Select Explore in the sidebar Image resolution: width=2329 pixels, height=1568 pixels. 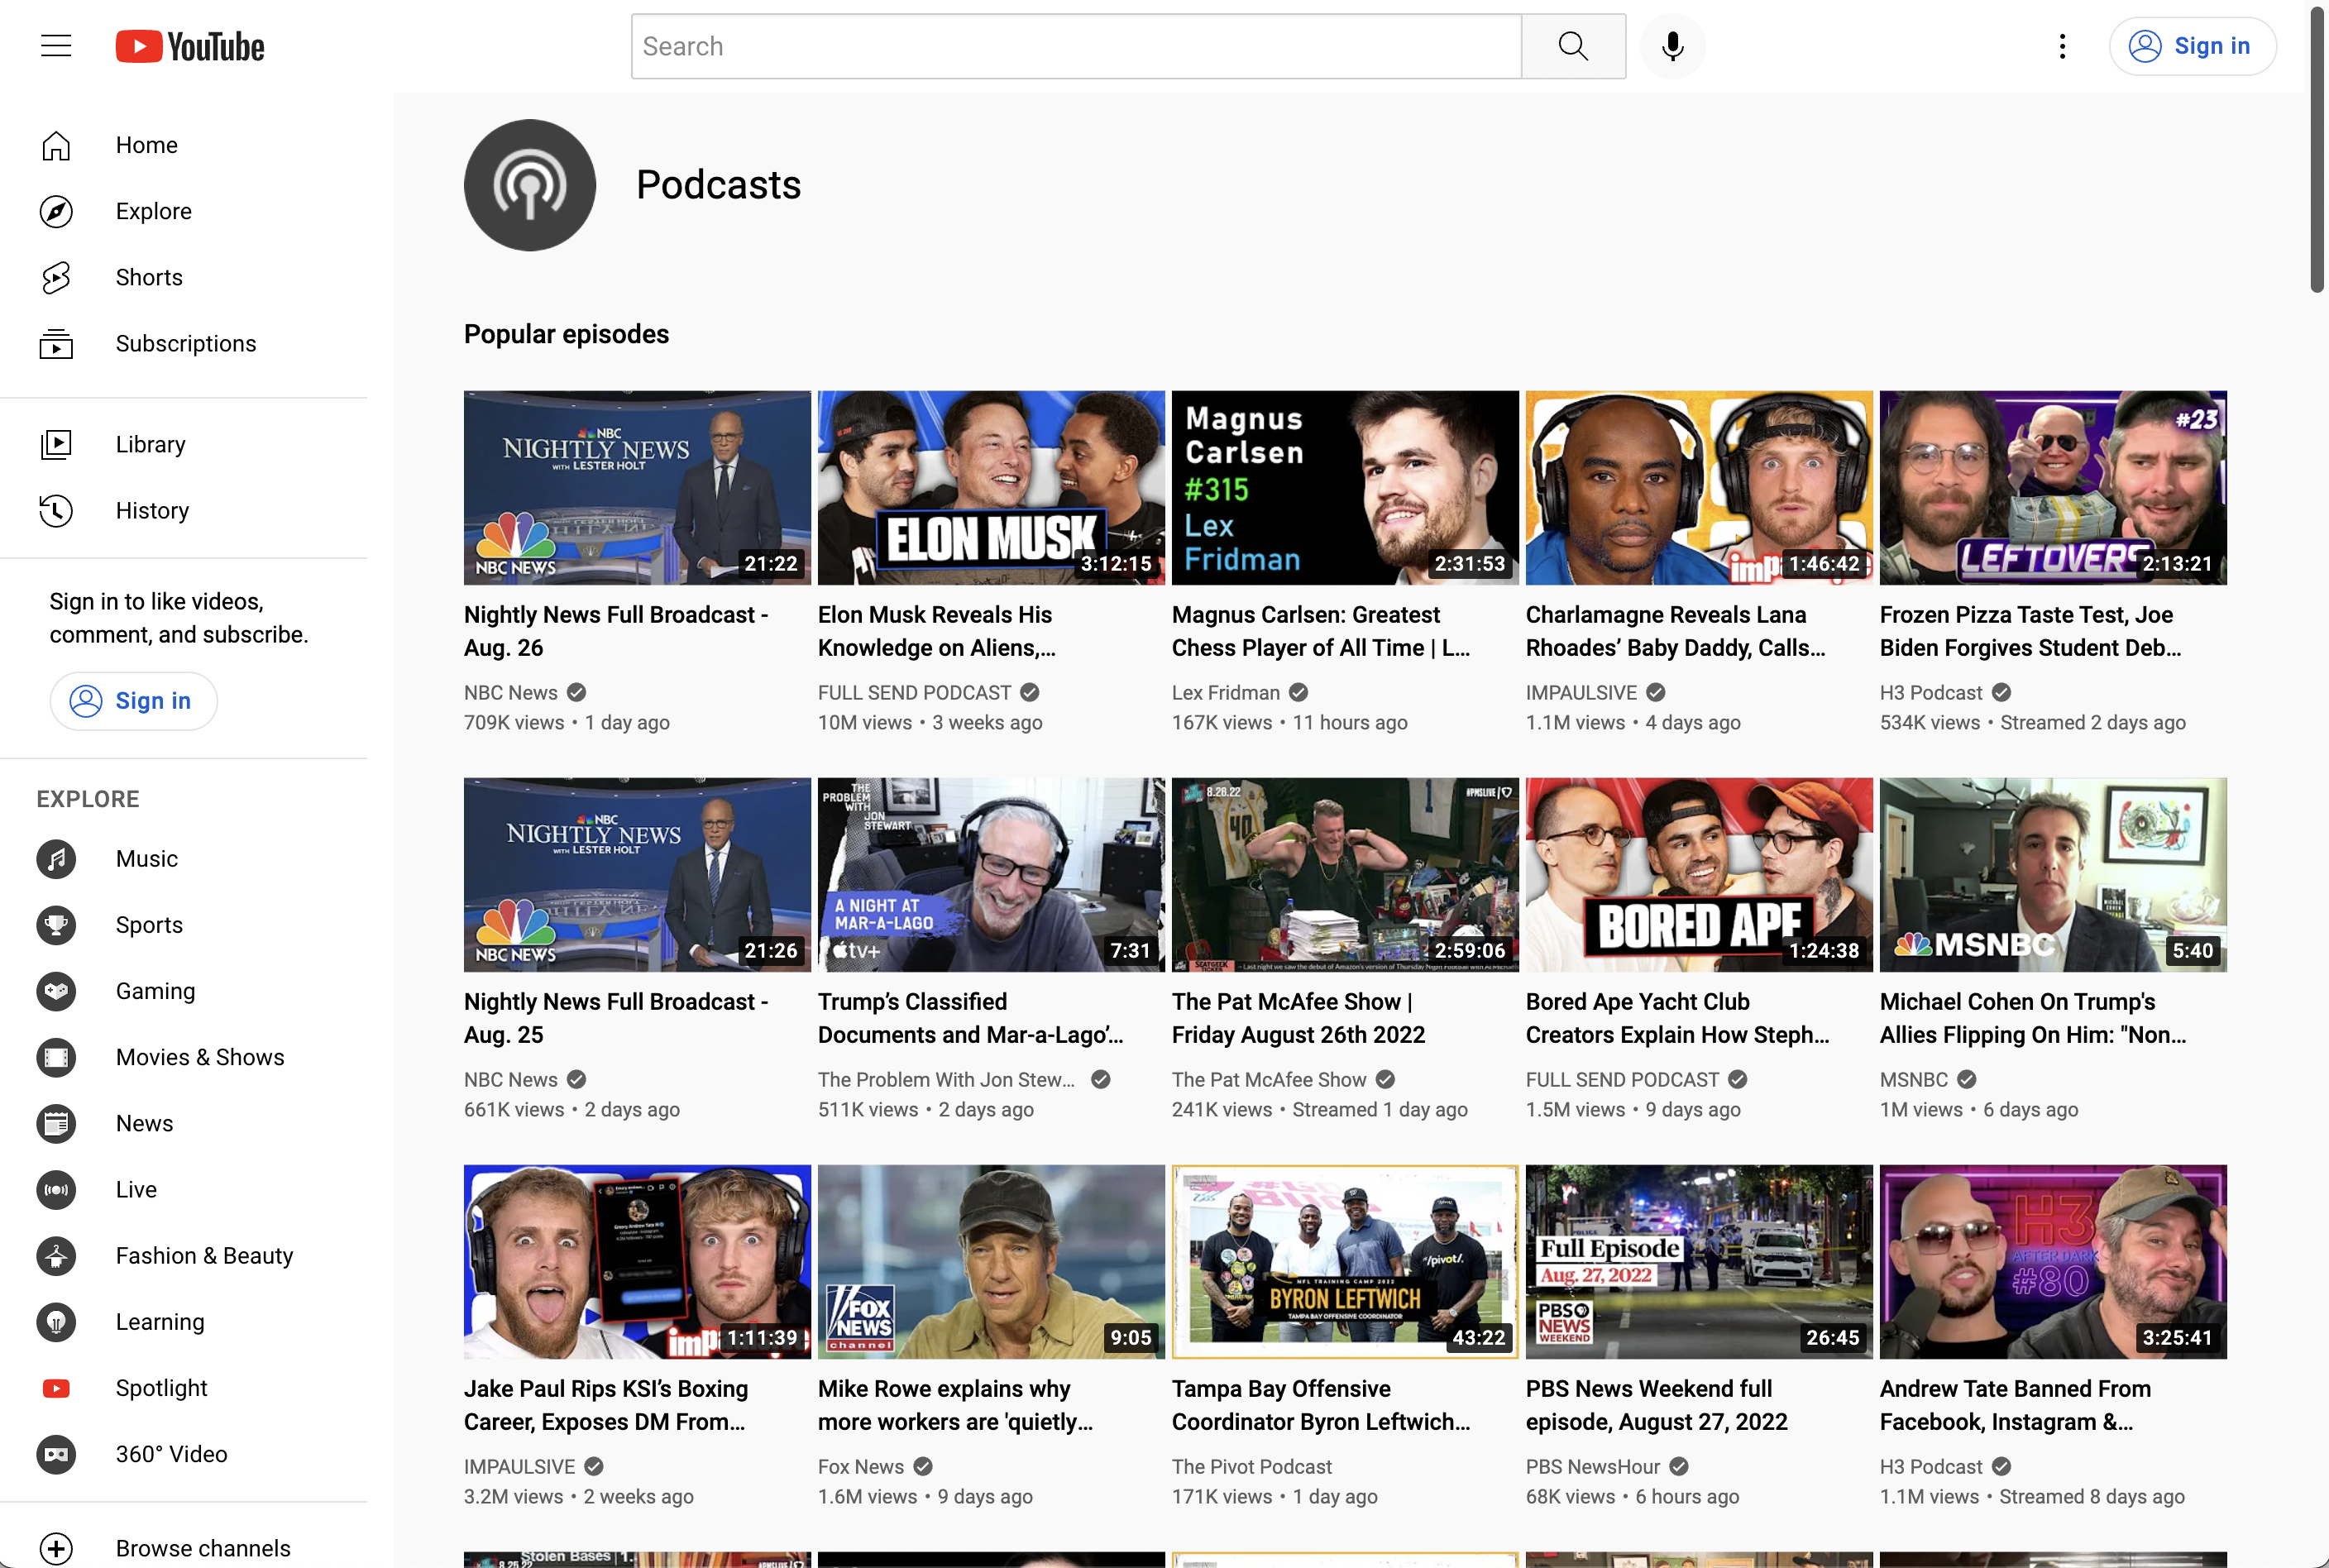(184, 211)
